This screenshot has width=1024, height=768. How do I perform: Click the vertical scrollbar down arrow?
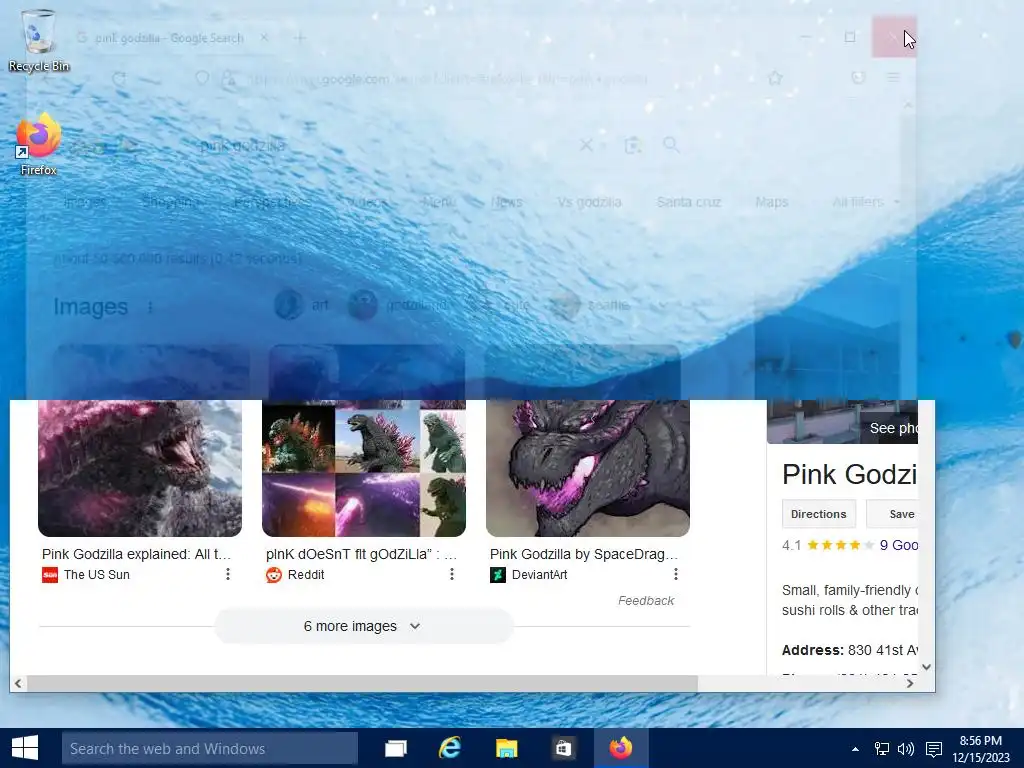point(926,667)
